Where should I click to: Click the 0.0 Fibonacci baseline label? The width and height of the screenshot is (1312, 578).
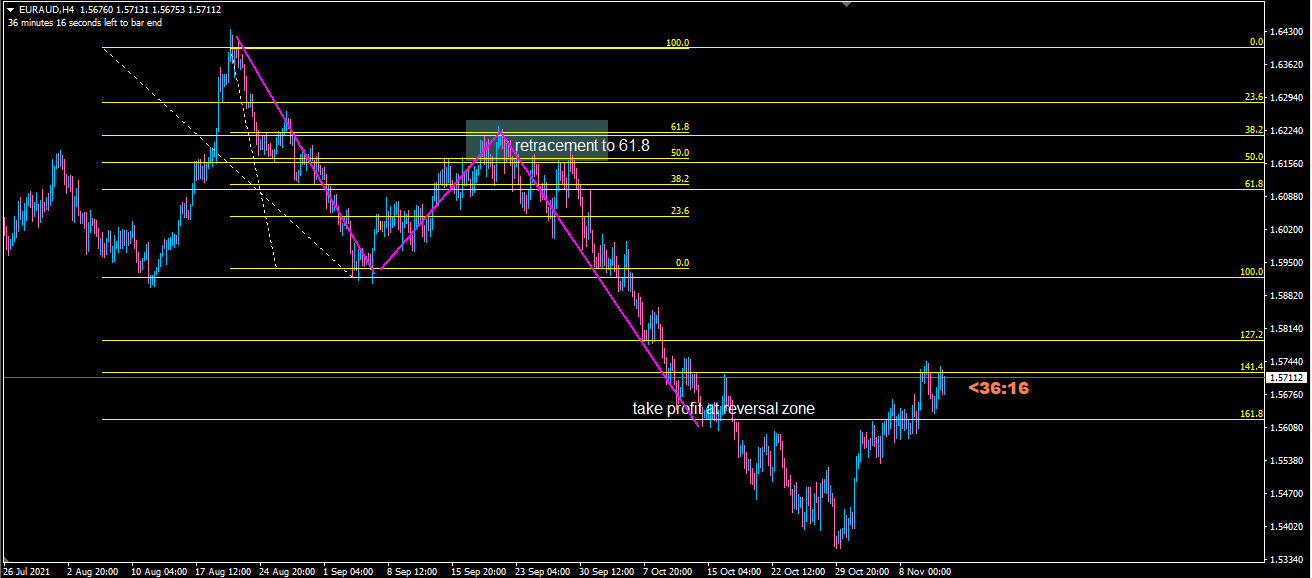pos(684,264)
